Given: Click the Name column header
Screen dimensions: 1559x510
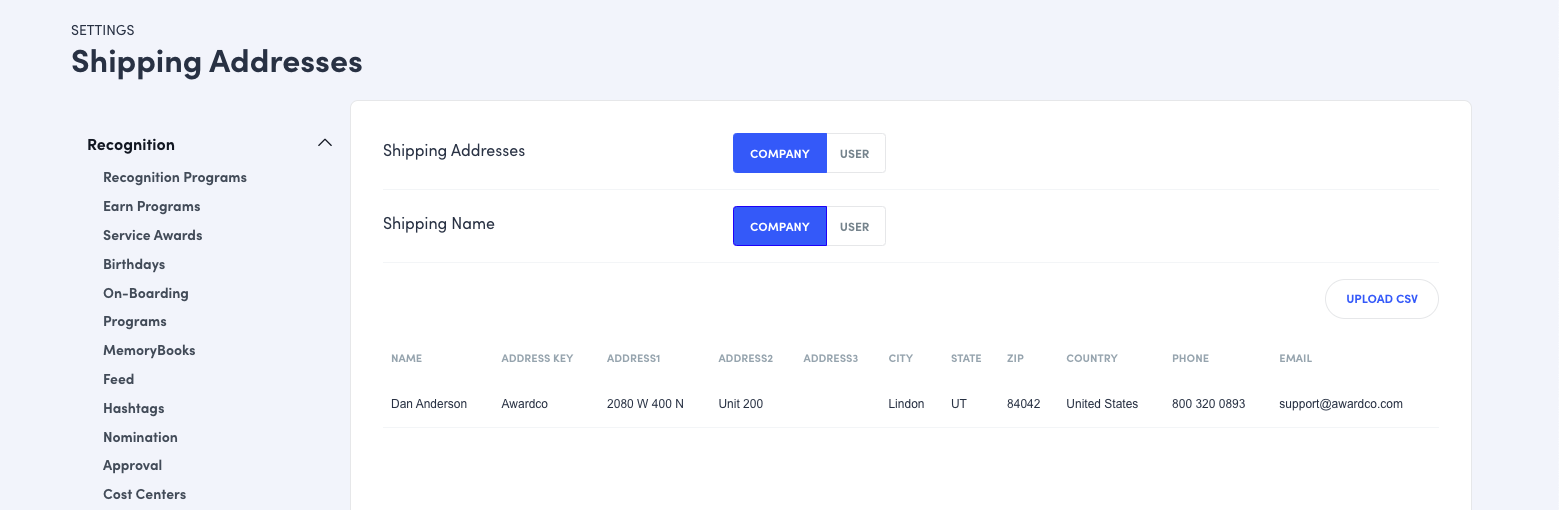Looking at the screenshot, I should [x=406, y=358].
